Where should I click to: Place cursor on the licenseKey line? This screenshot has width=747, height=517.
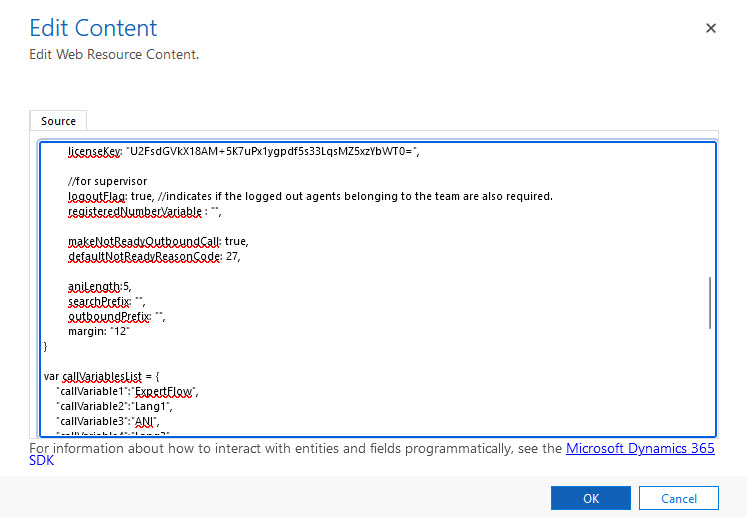[240, 151]
